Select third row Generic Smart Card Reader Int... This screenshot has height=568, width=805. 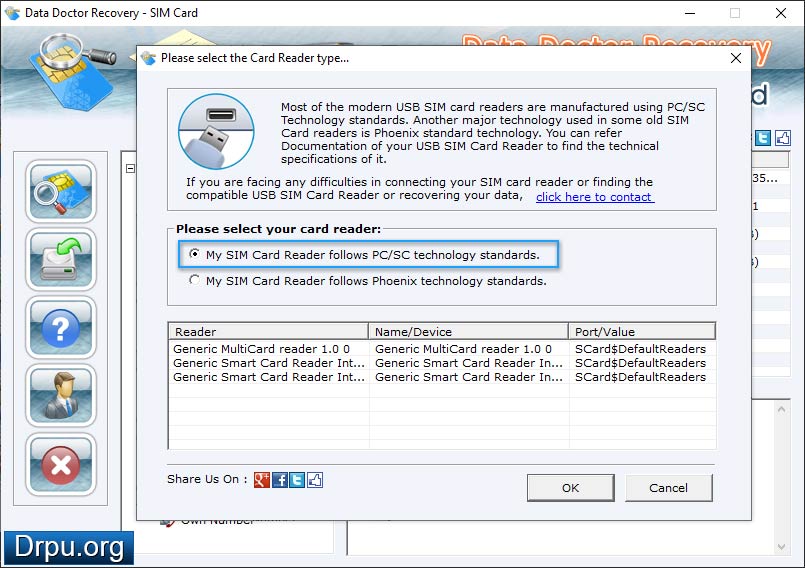(x=442, y=377)
